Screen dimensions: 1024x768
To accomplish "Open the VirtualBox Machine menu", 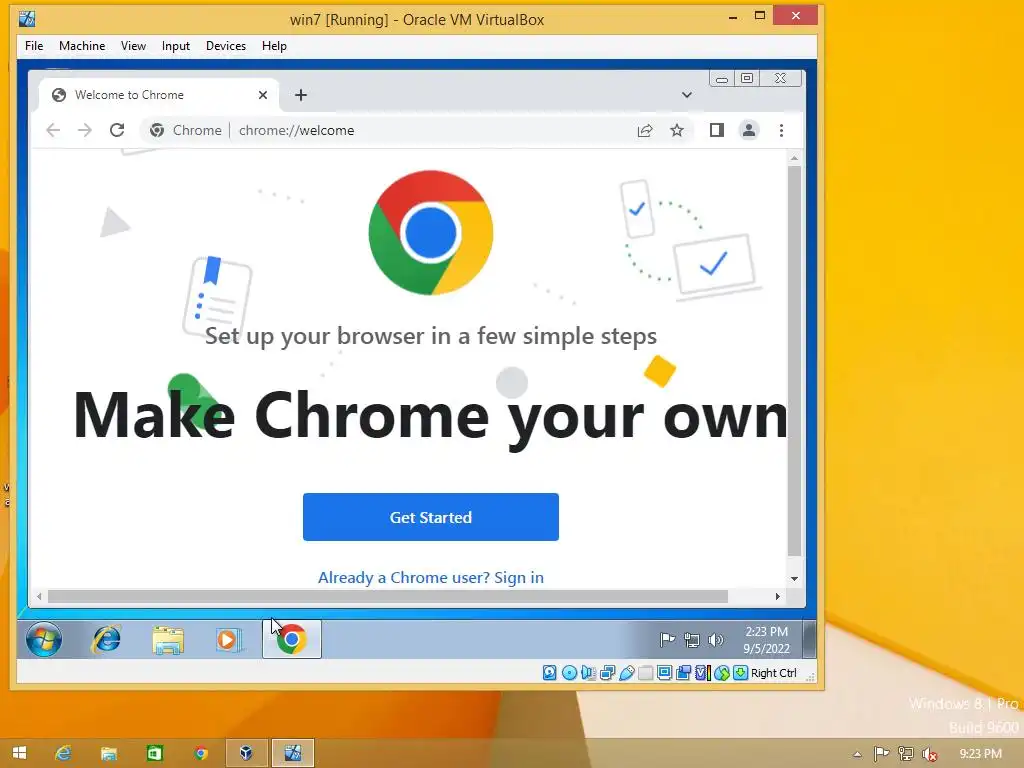I will tap(82, 46).
